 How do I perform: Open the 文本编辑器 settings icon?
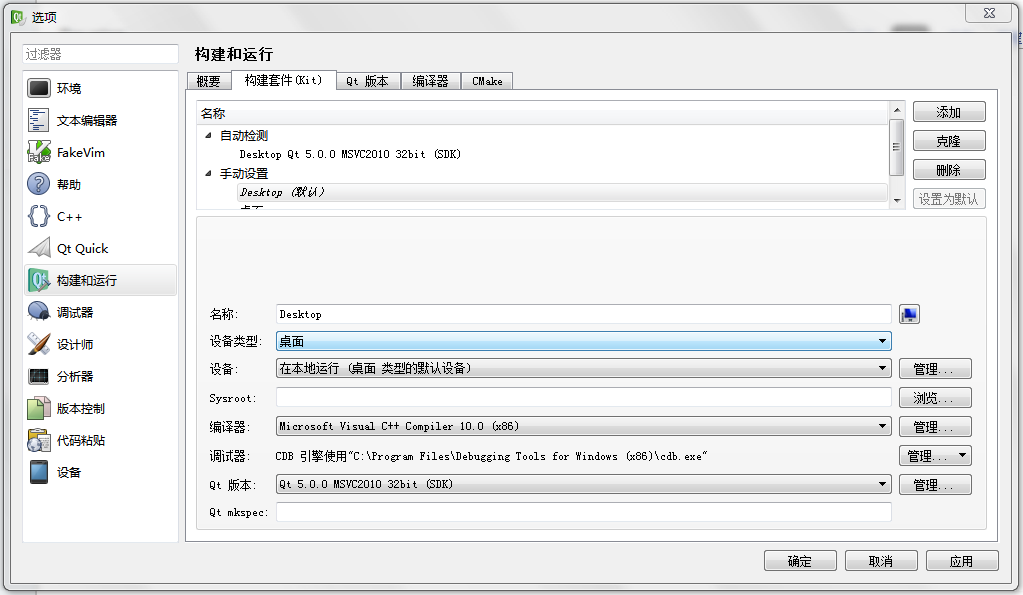[39, 120]
